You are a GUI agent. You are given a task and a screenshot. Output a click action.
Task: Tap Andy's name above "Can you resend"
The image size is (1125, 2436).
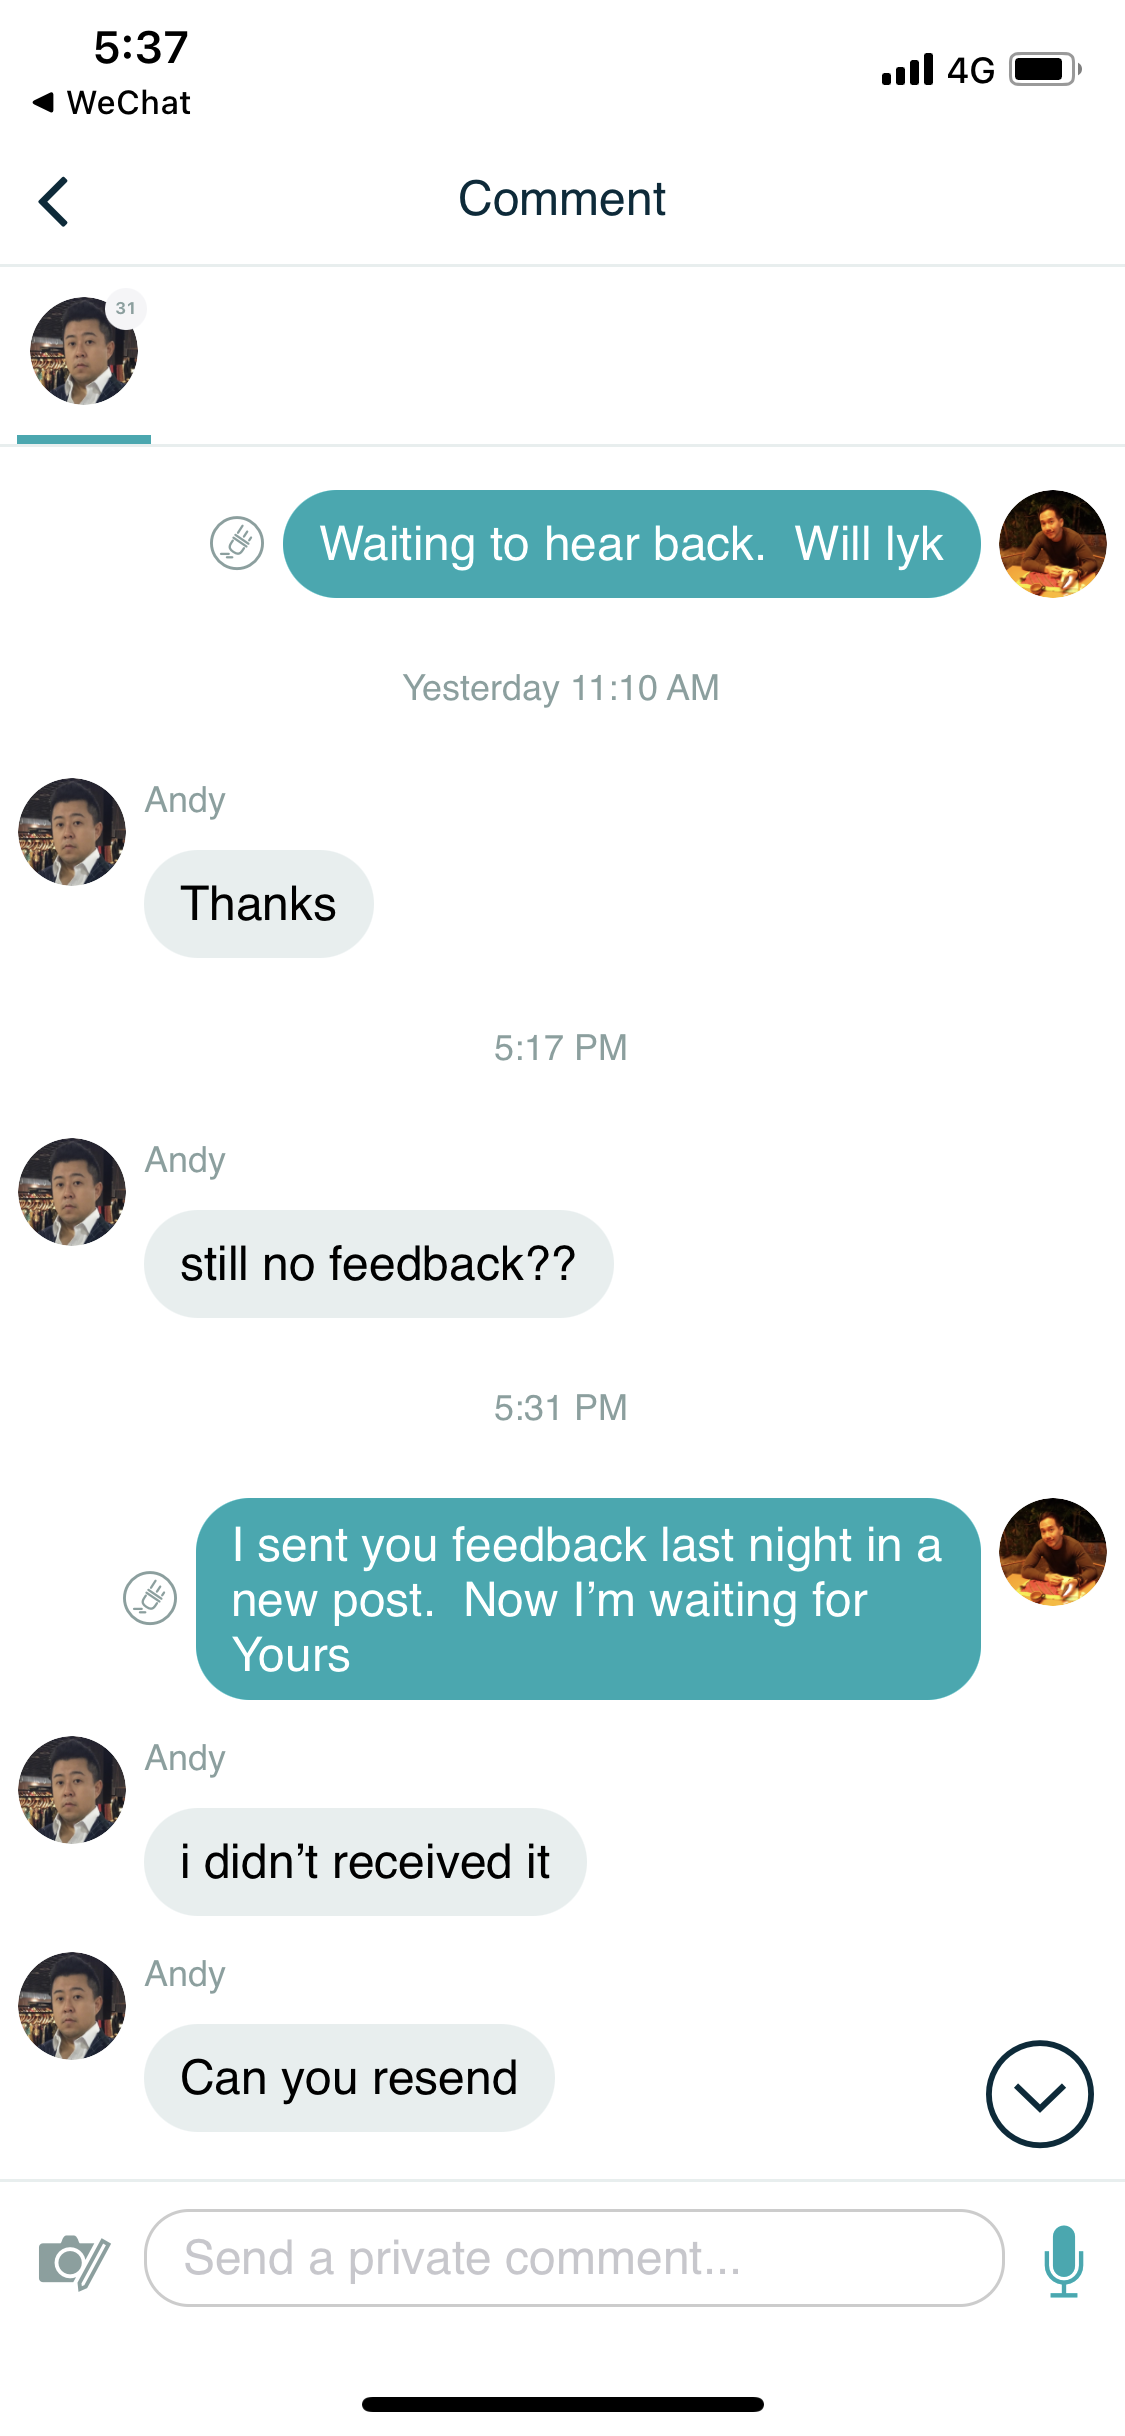[185, 1974]
